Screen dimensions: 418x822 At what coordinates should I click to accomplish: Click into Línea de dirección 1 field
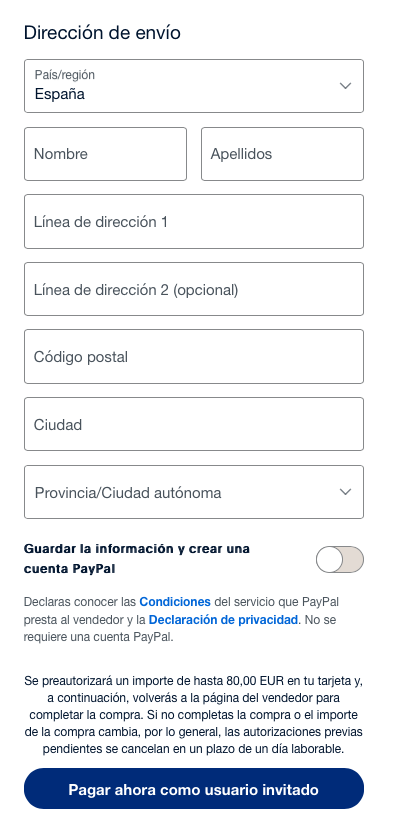click(194, 222)
